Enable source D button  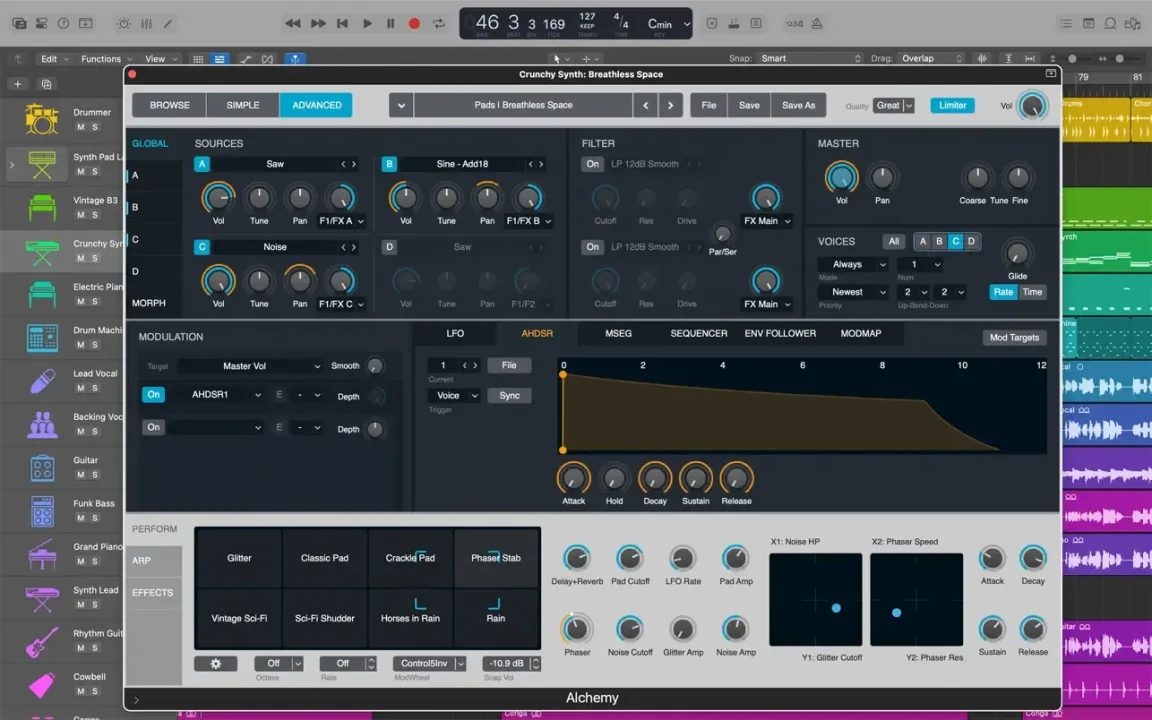click(x=389, y=247)
